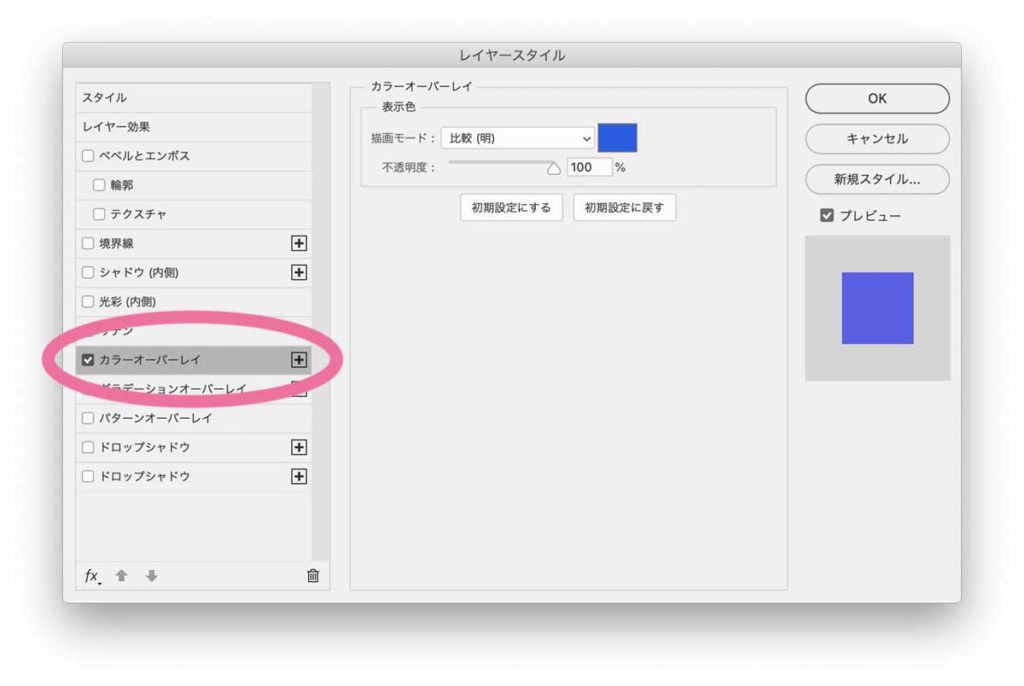
Task: Disable the カラーオーバーレイ checkbox
Action: coord(88,360)
